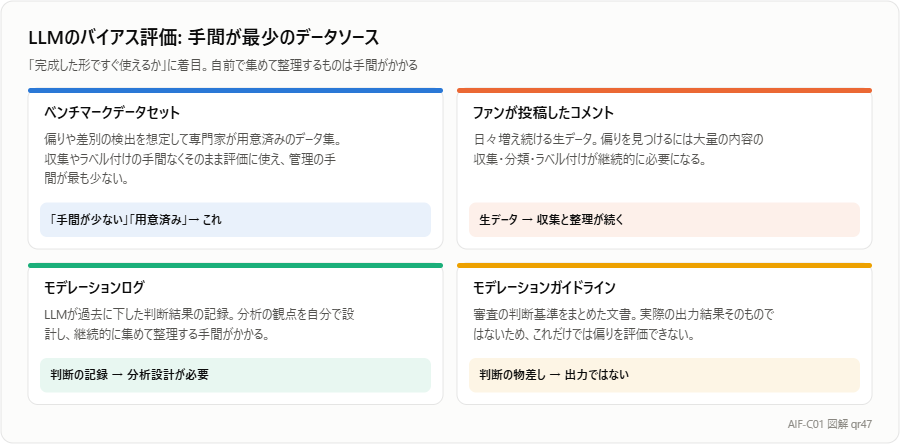Click the yellow bar above the guidelines card
This screenshot has width=900, height=444.
click(x=664, y=265)
